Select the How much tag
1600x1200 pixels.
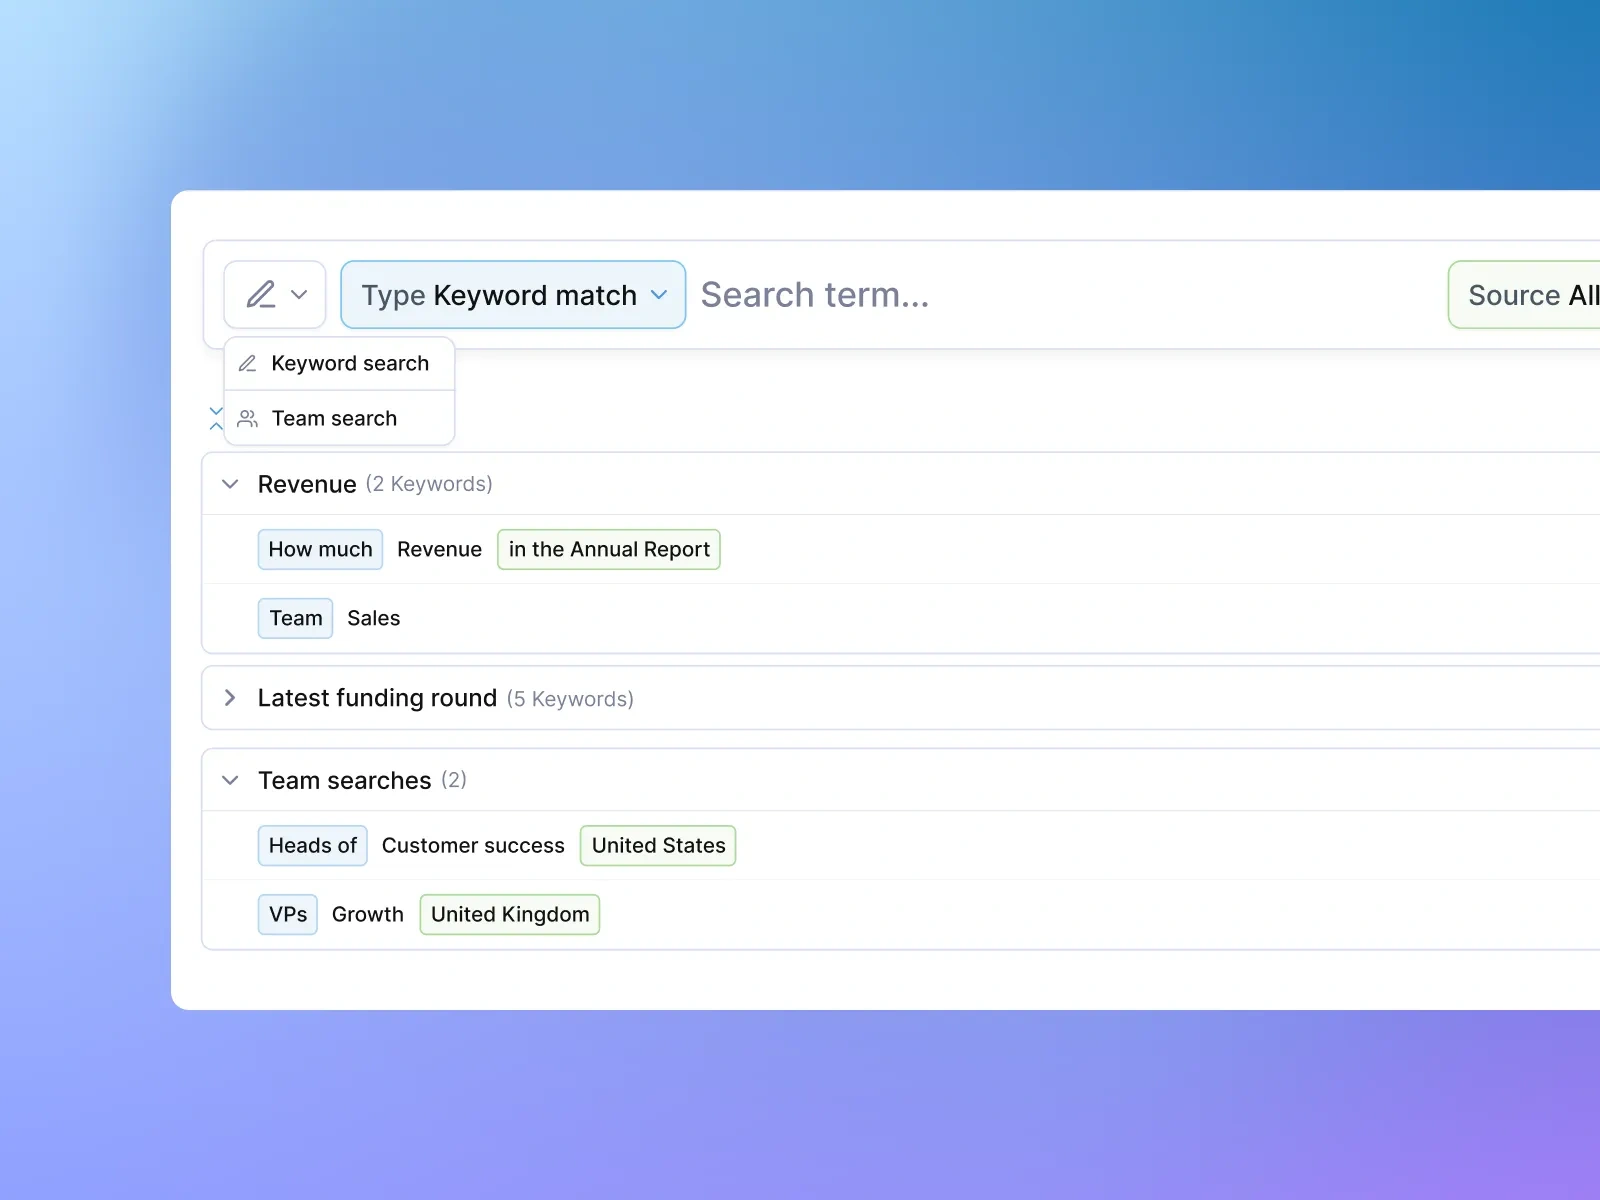point(320,549)
